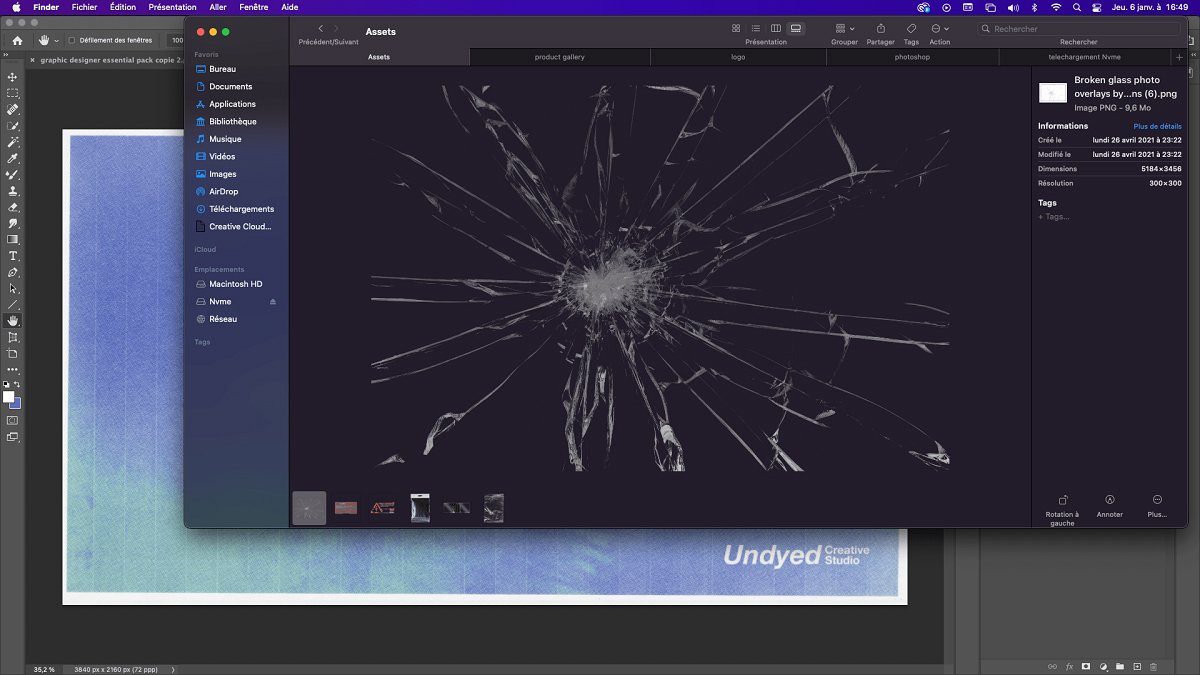Image resolution: width=1200 pixels, height=675 pixels.
Task: Switch Finder to icon grid view
Action: (736, 29)
